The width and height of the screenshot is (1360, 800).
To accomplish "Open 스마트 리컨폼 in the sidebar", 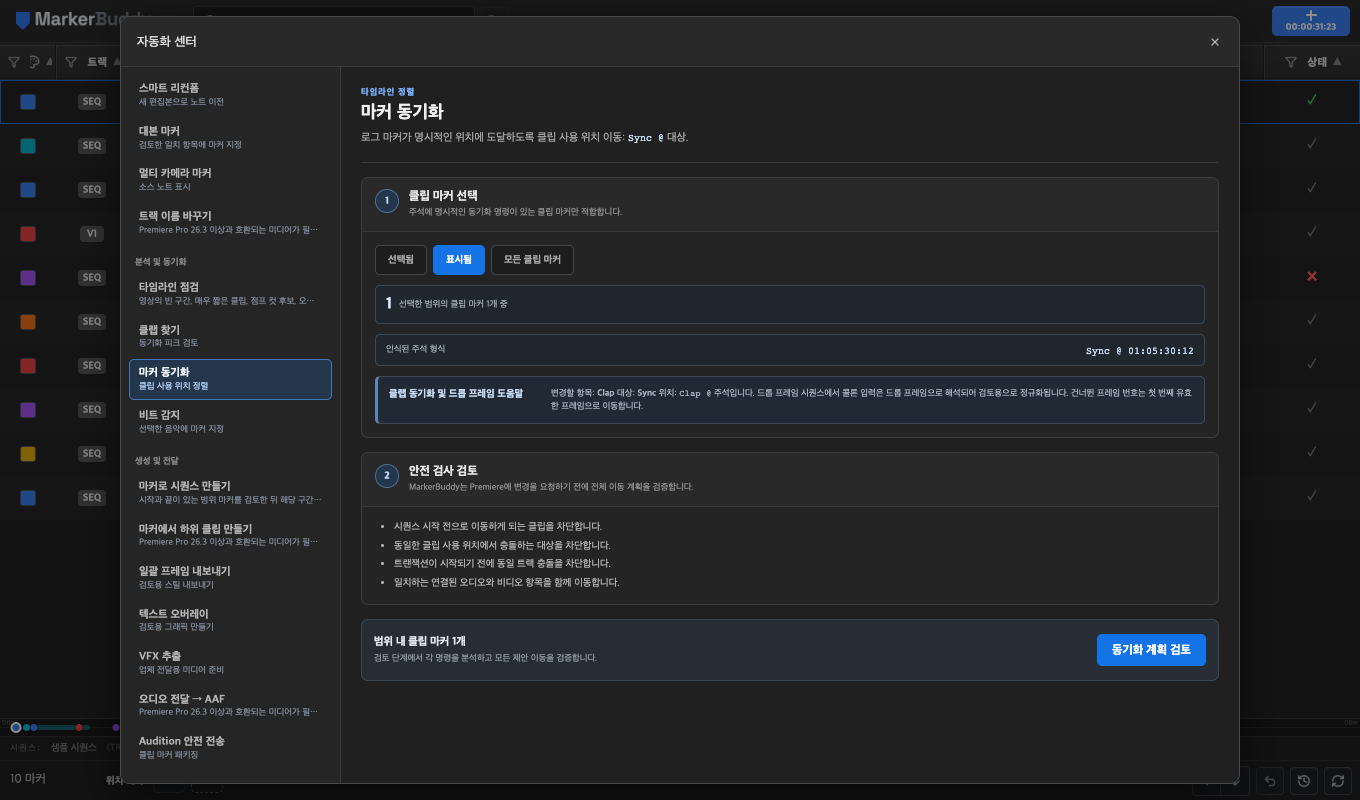I will pos(230,94).
